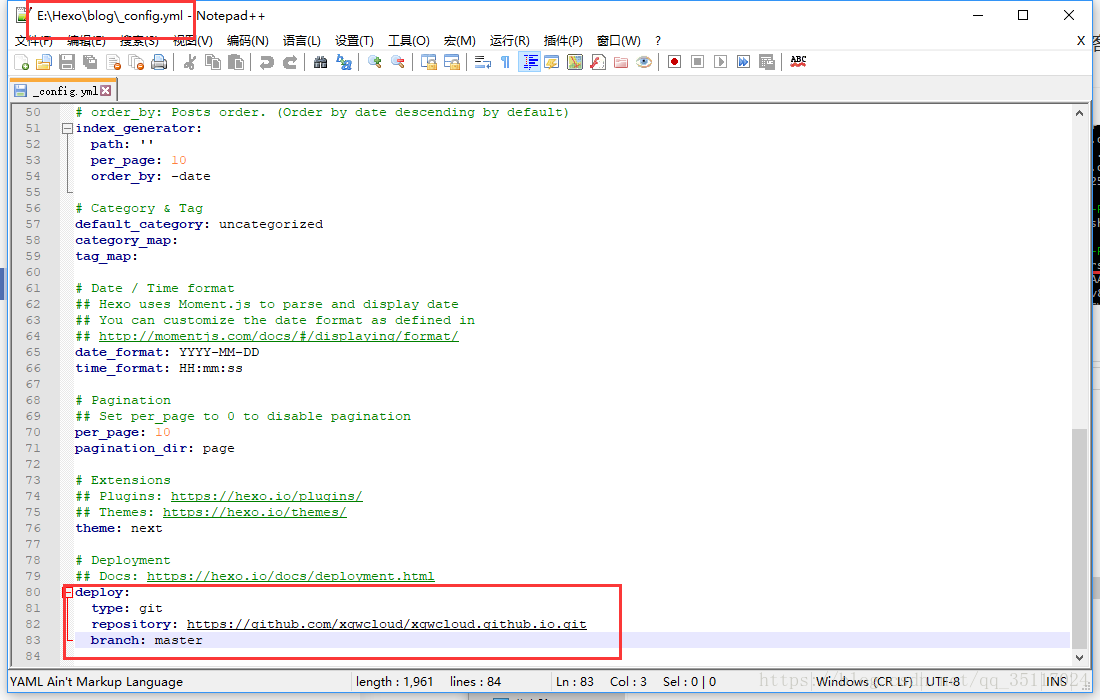This screenshot has width=1100, height=700.
Task: Collapse the deploy block fold marker
Action: point(68,593)
